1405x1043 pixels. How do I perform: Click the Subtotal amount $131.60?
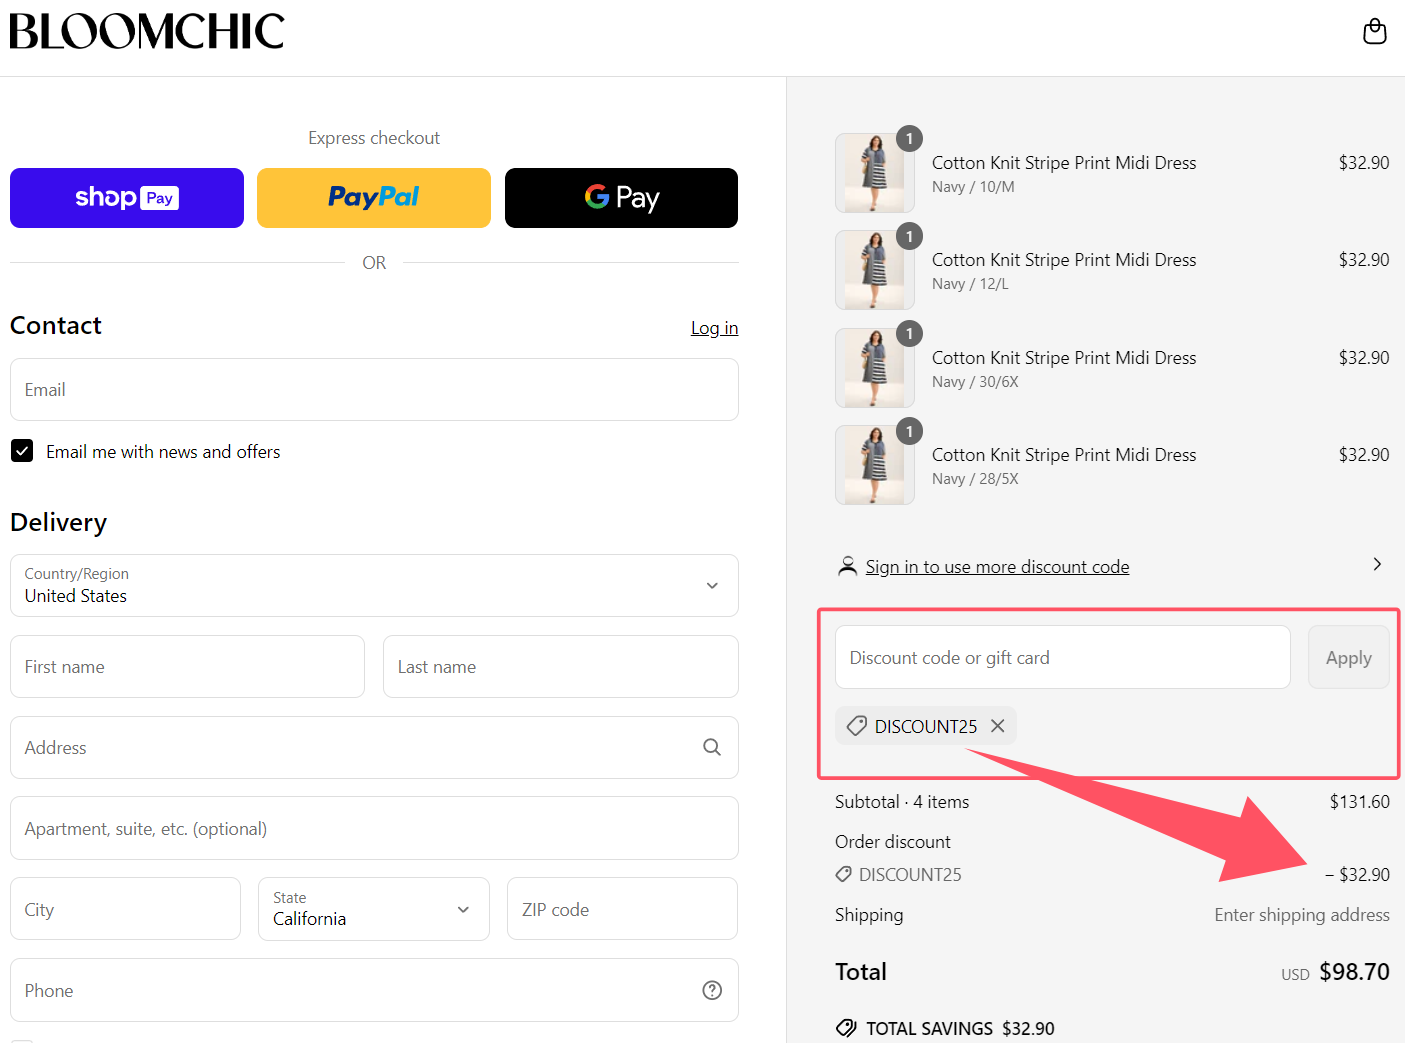(x=1359, y=801)
